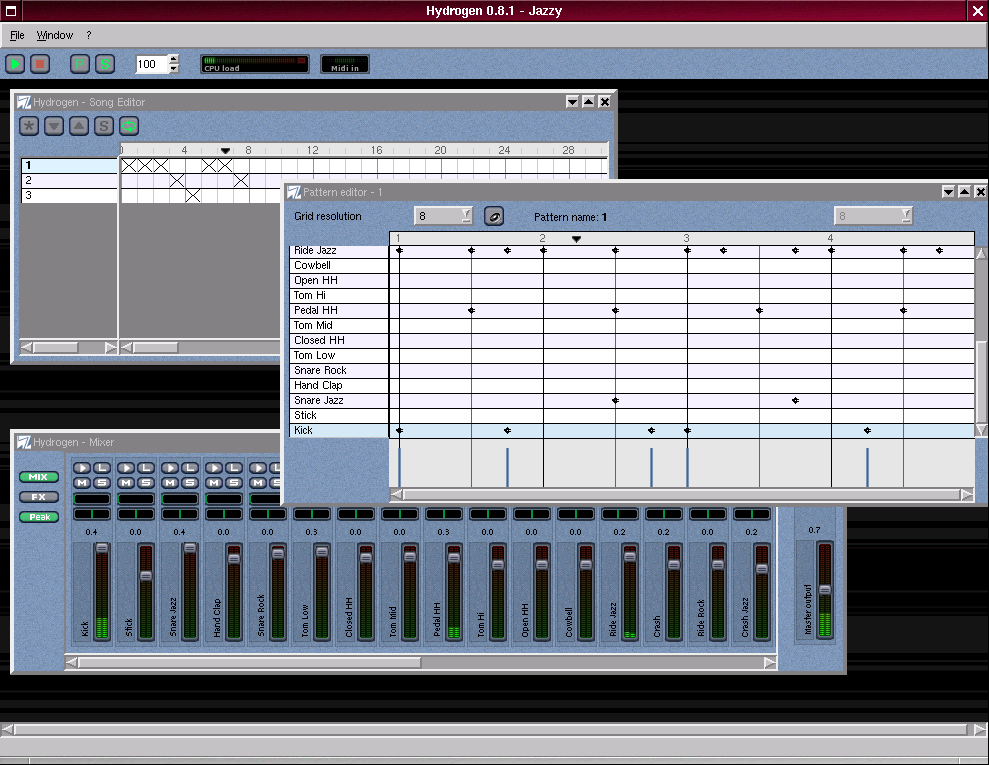Click the Pattern editor playhead triangle marker
This screenshot has height=765, width=989.
576,239
